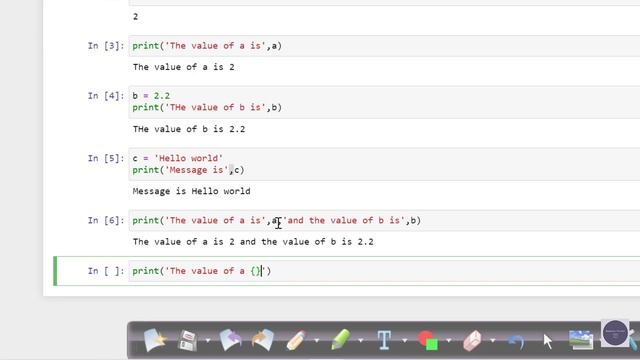Click the save floppy disk icon
This screenshot has height=360, width=640.
click(188, 340)
